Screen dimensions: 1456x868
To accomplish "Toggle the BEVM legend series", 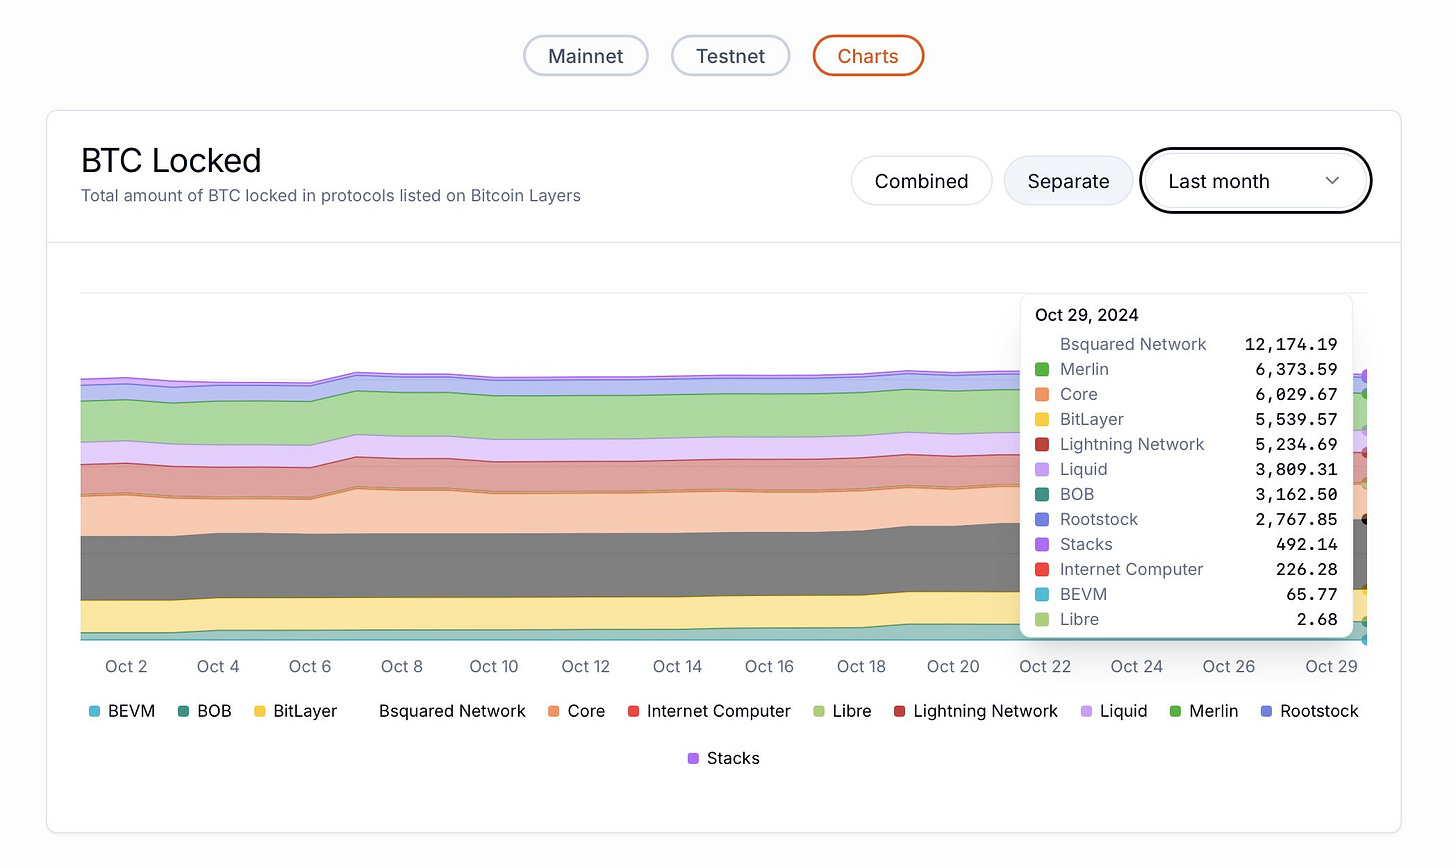I will point(121,711).
